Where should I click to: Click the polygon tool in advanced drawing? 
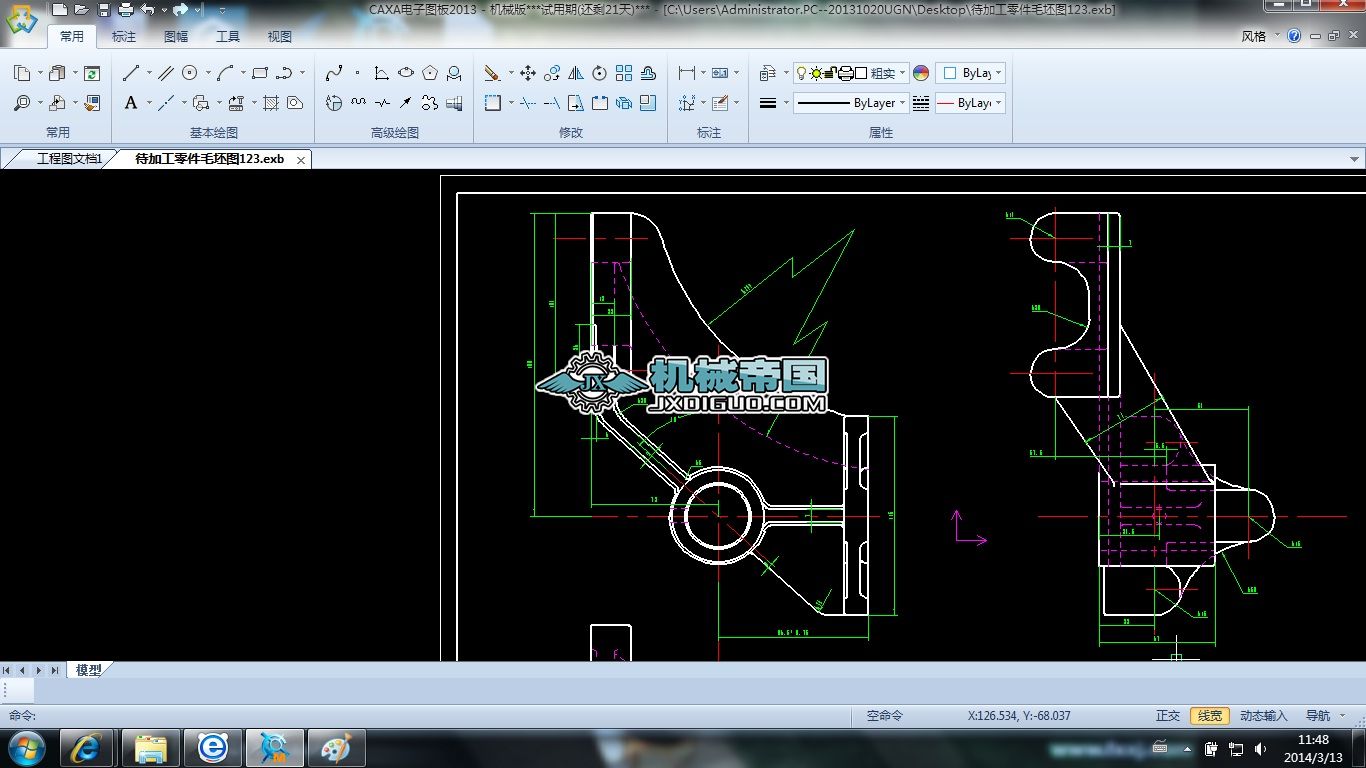pyautogui.click(x=430, y=73)
